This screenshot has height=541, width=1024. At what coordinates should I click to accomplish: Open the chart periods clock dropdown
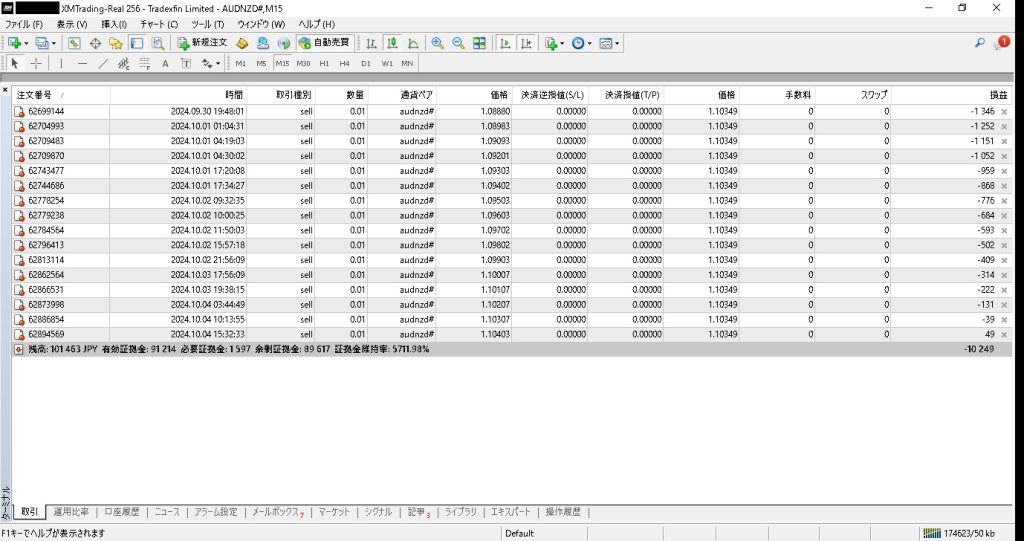(589, 43)
